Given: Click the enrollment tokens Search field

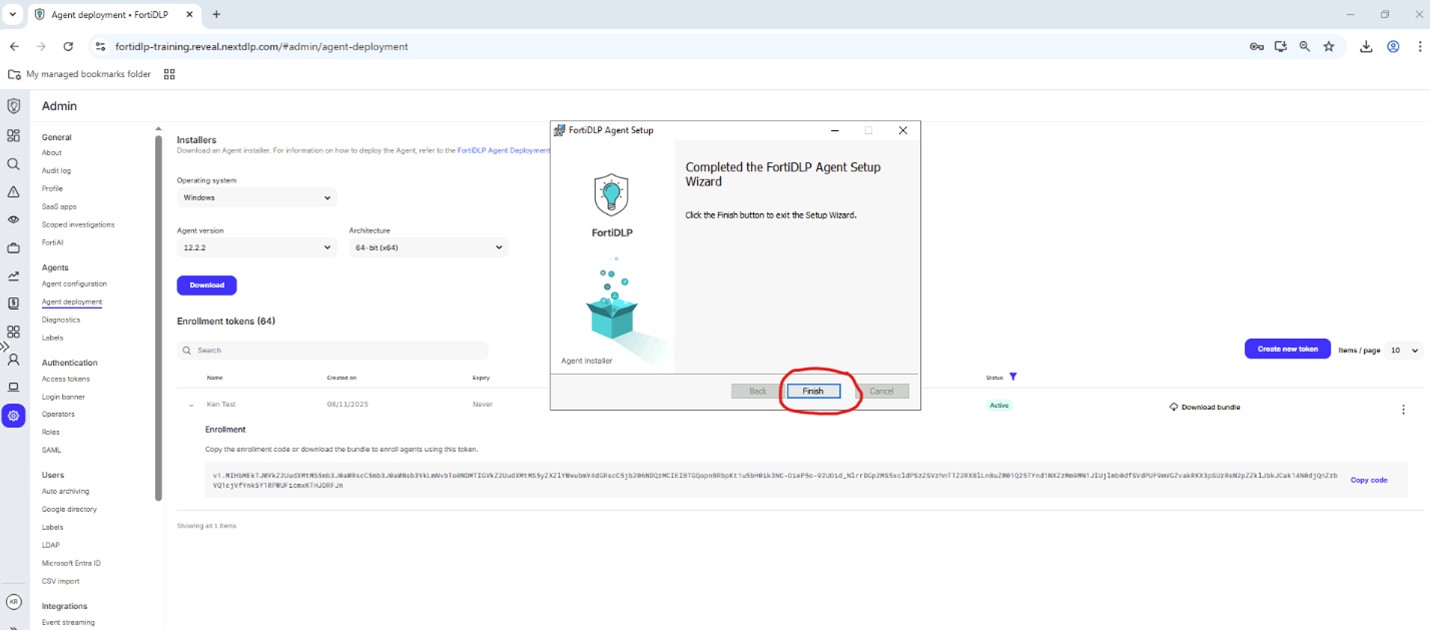Looking at the screenshot, I should 333,350.
